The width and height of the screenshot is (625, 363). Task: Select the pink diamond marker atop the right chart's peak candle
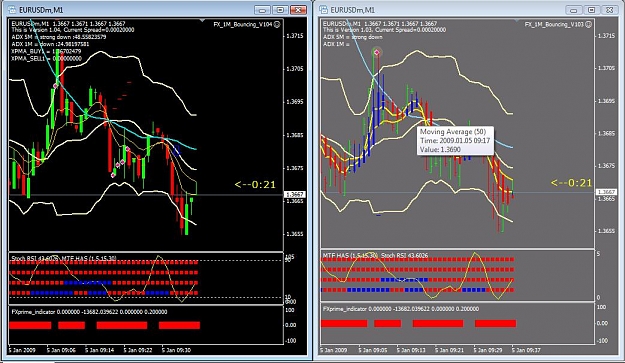click(x=377, y=52)
